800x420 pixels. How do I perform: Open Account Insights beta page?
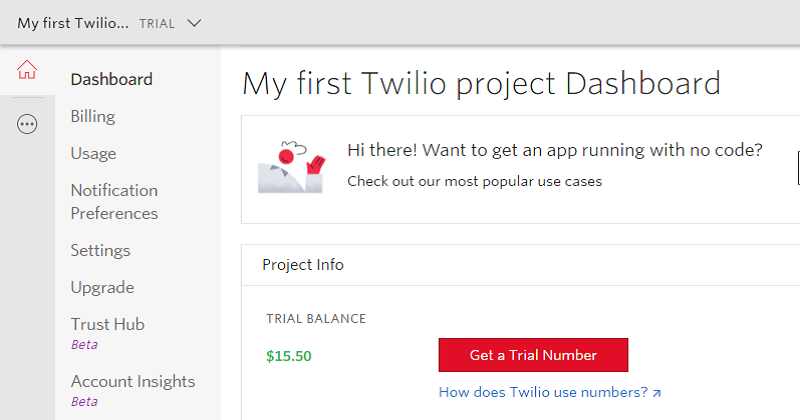coord(133,390)
